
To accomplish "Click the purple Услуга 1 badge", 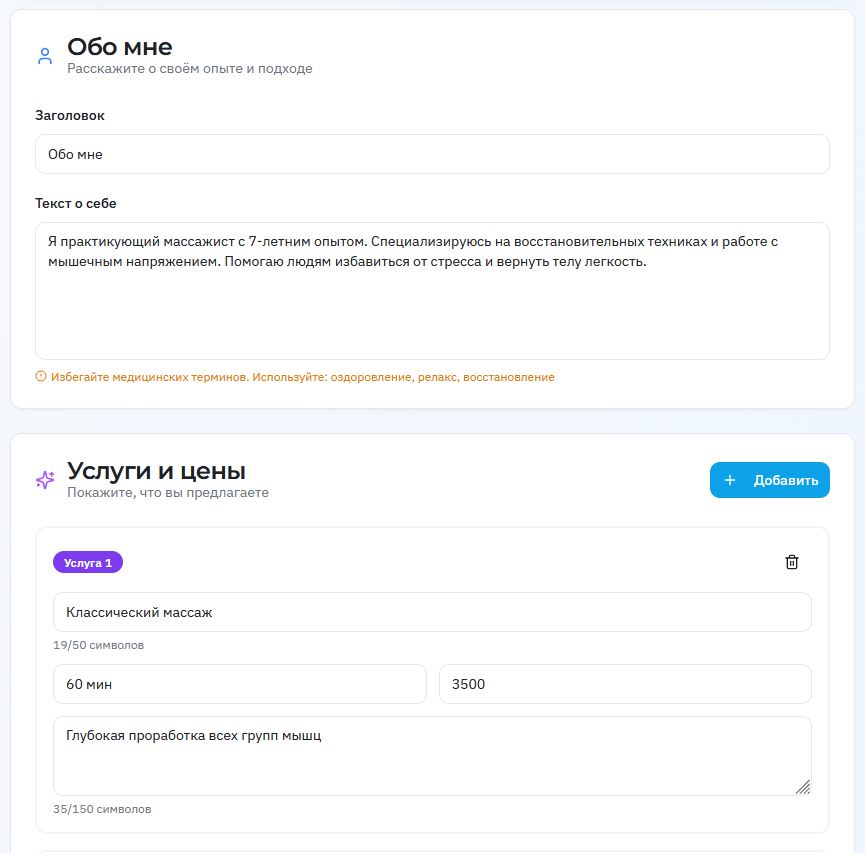I will tap(88, 563).
